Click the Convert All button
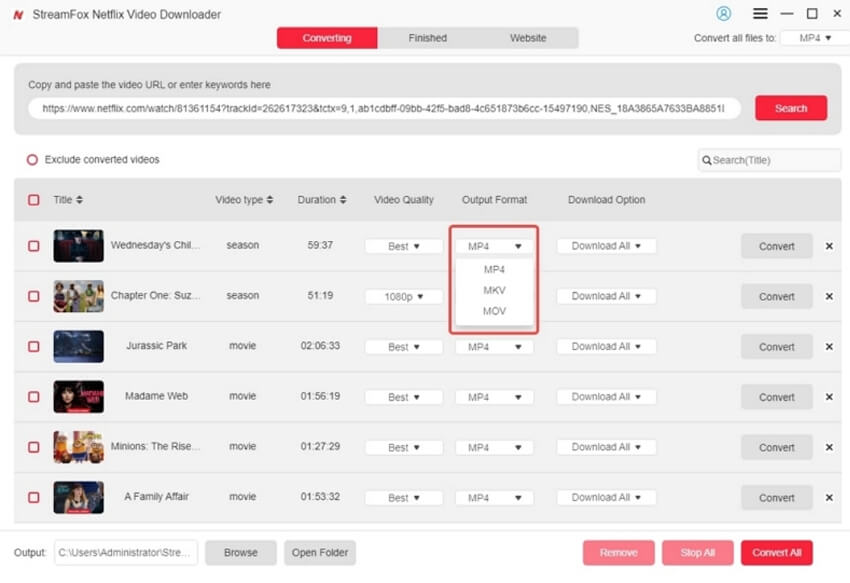Image resolution: width=850 pixels, height=583 pixels. point(776,553)
